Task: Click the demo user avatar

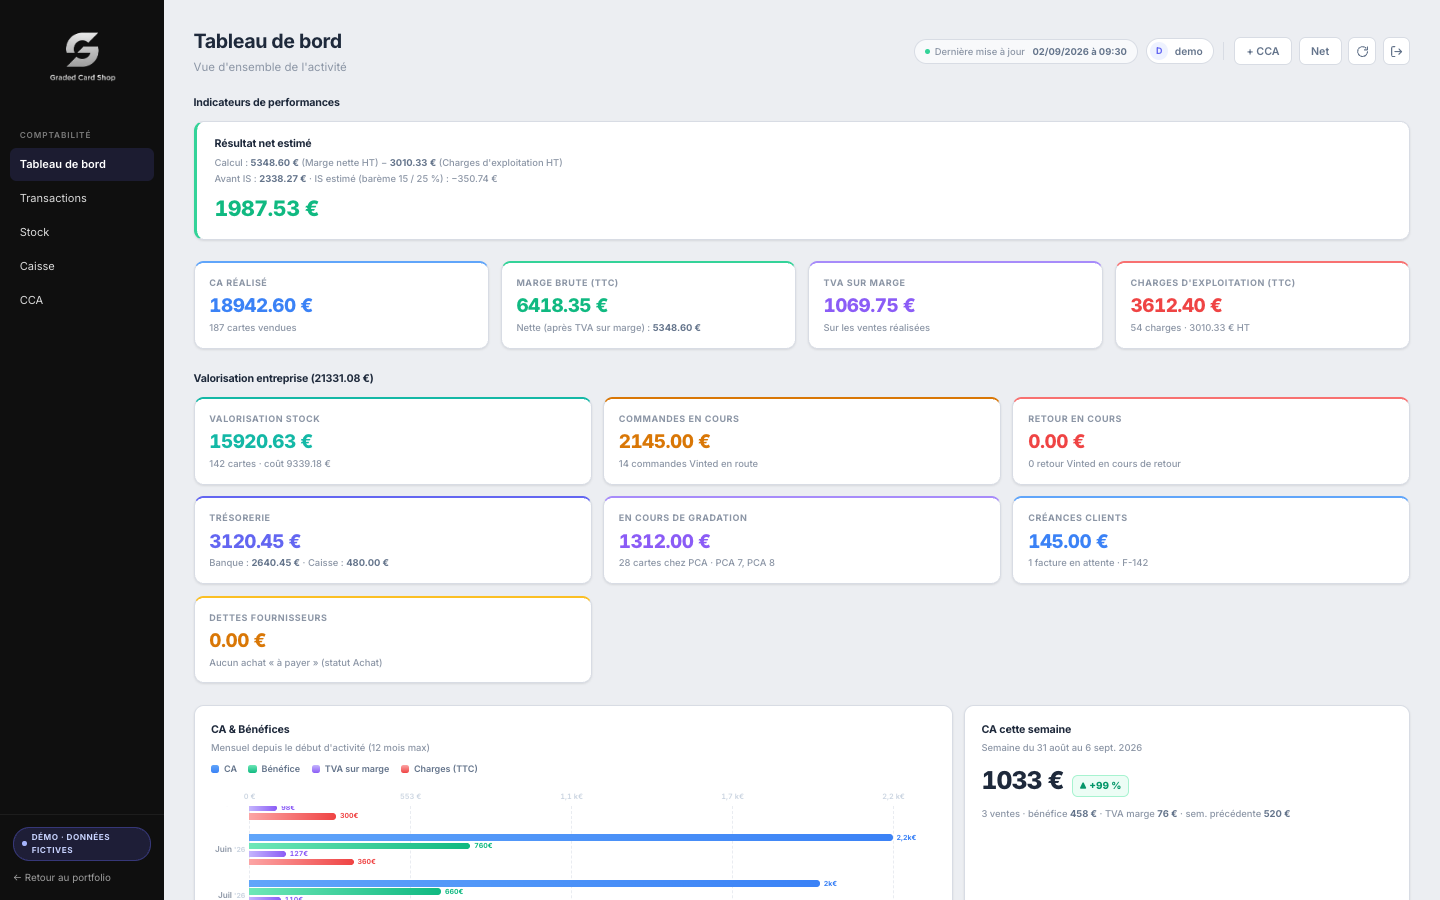Action: [1159, 51]
